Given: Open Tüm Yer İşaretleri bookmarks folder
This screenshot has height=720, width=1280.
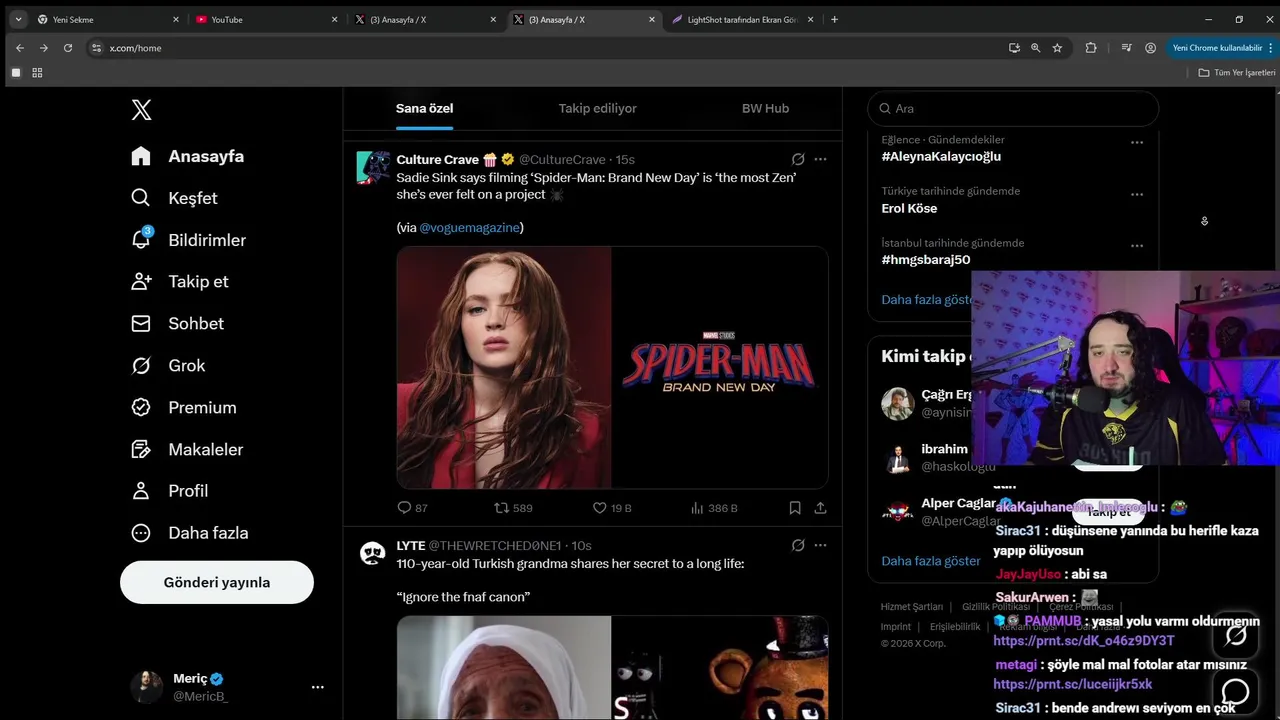Looking at the screenshot, I should pos(1238,73).
